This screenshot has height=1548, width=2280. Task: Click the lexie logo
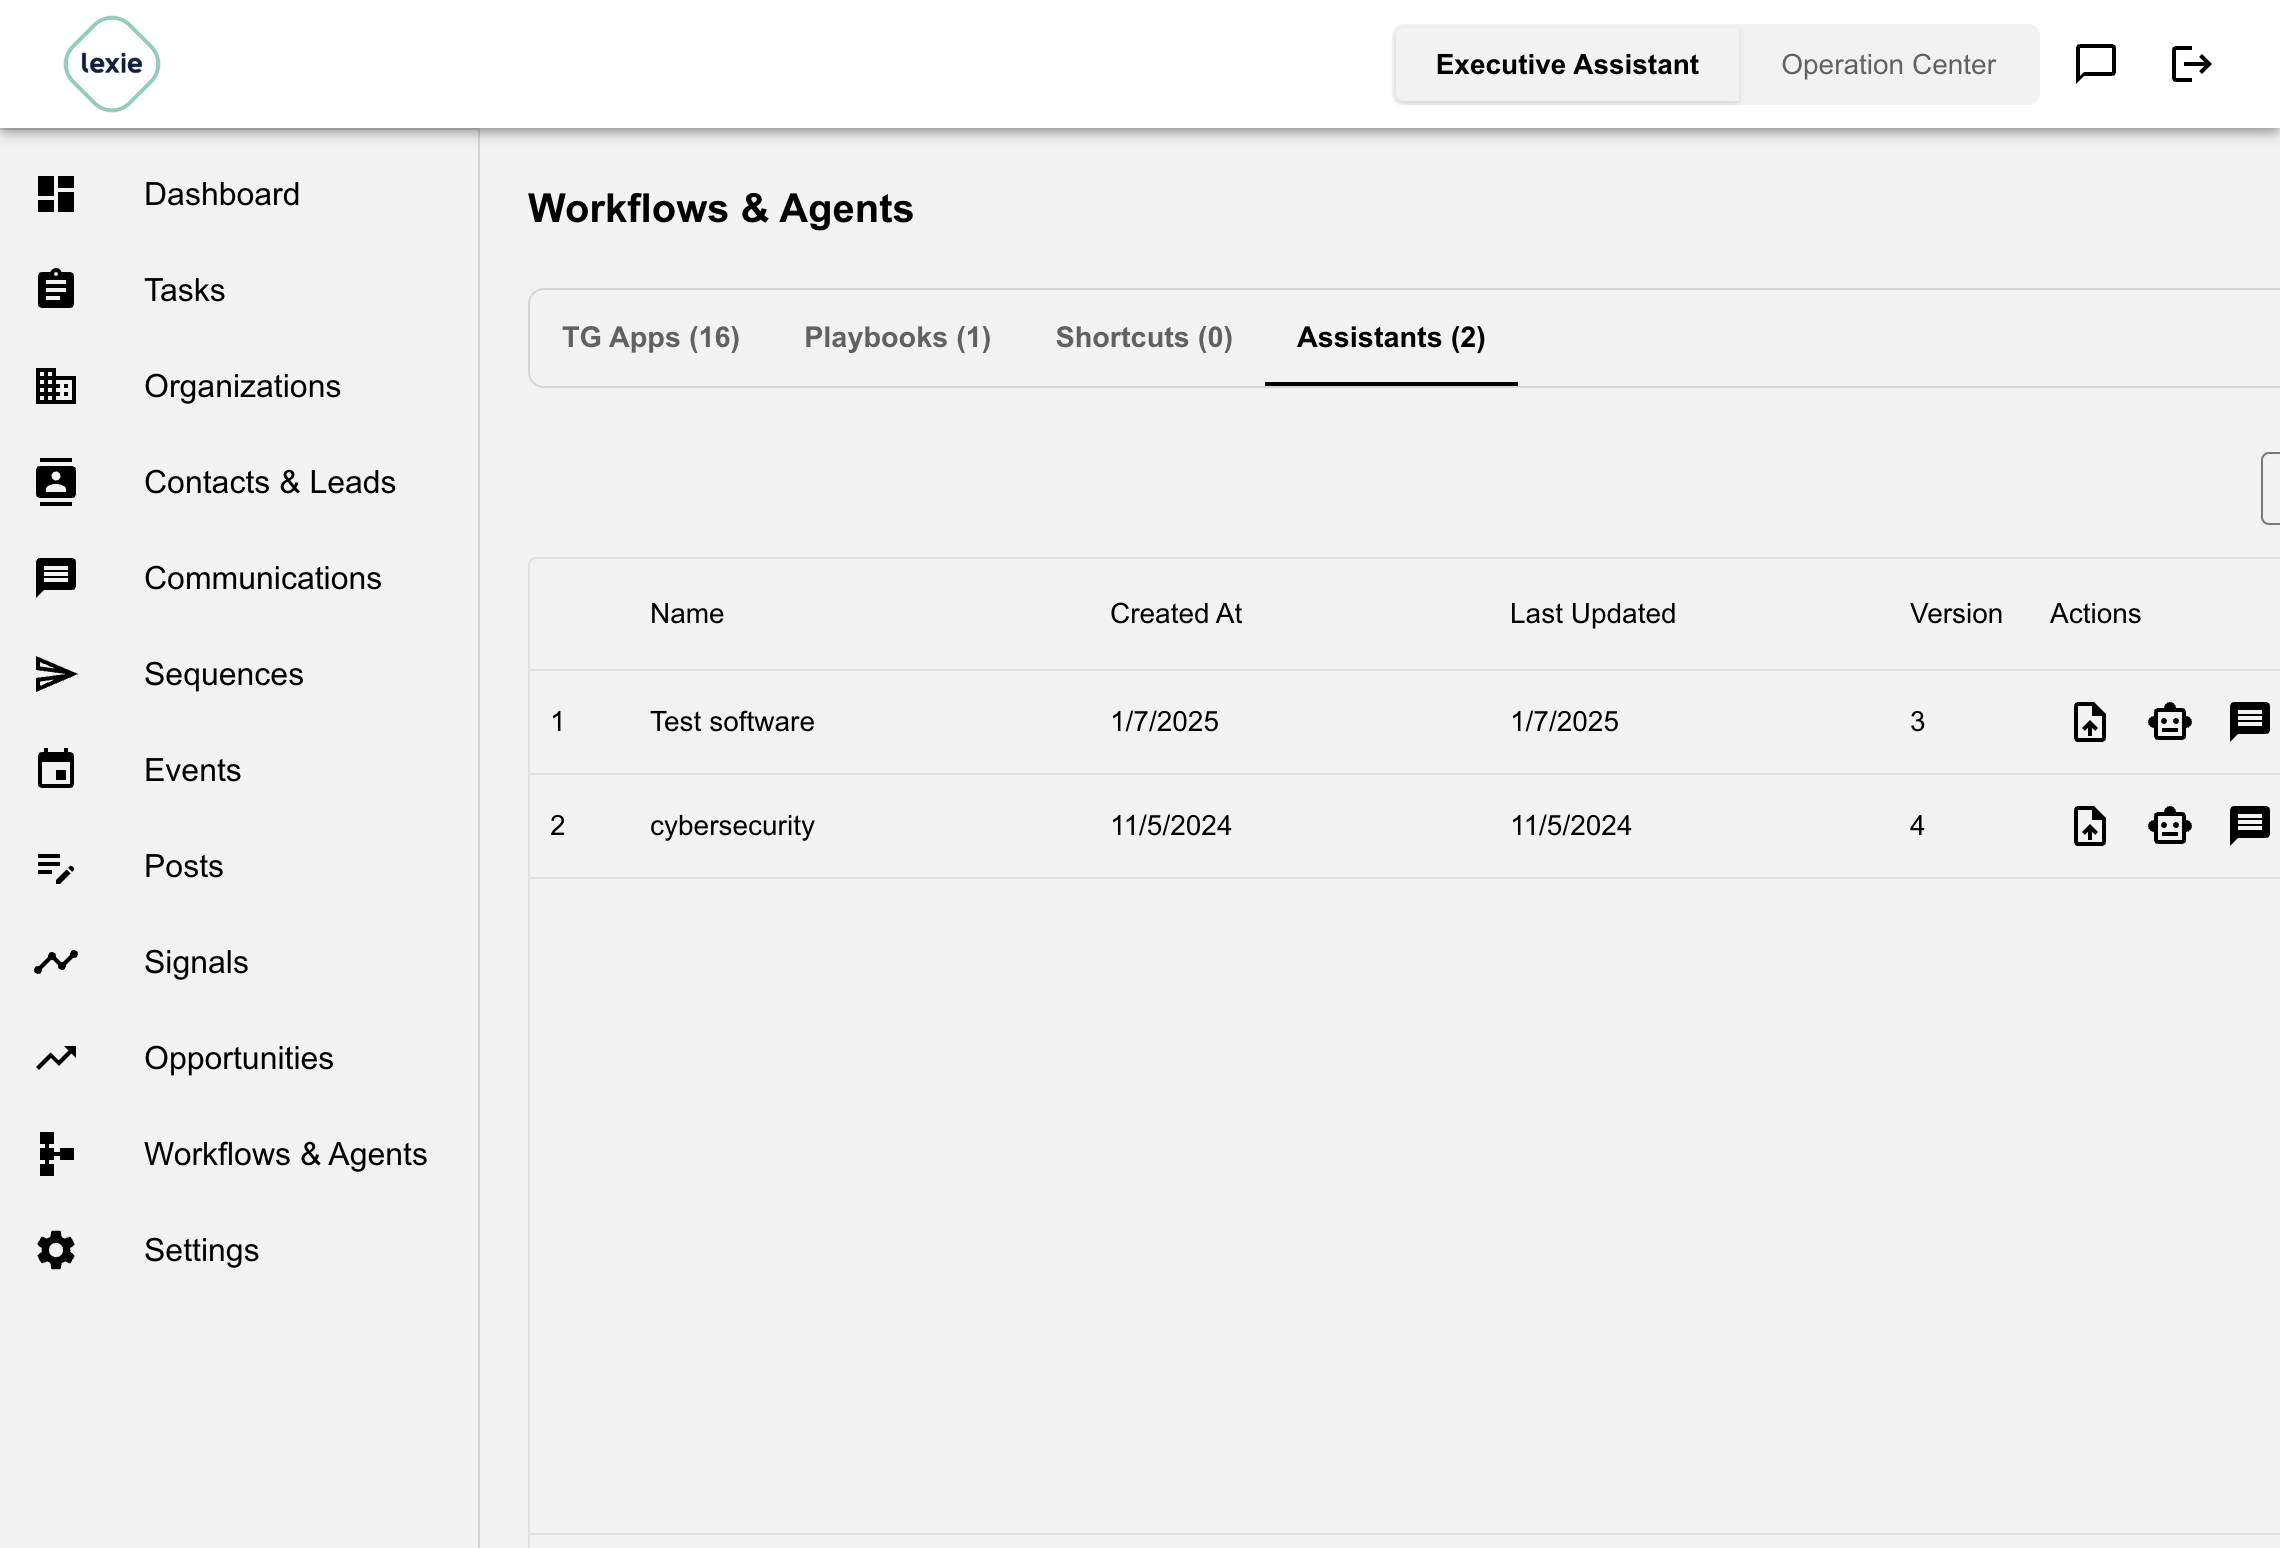point(112,64)
